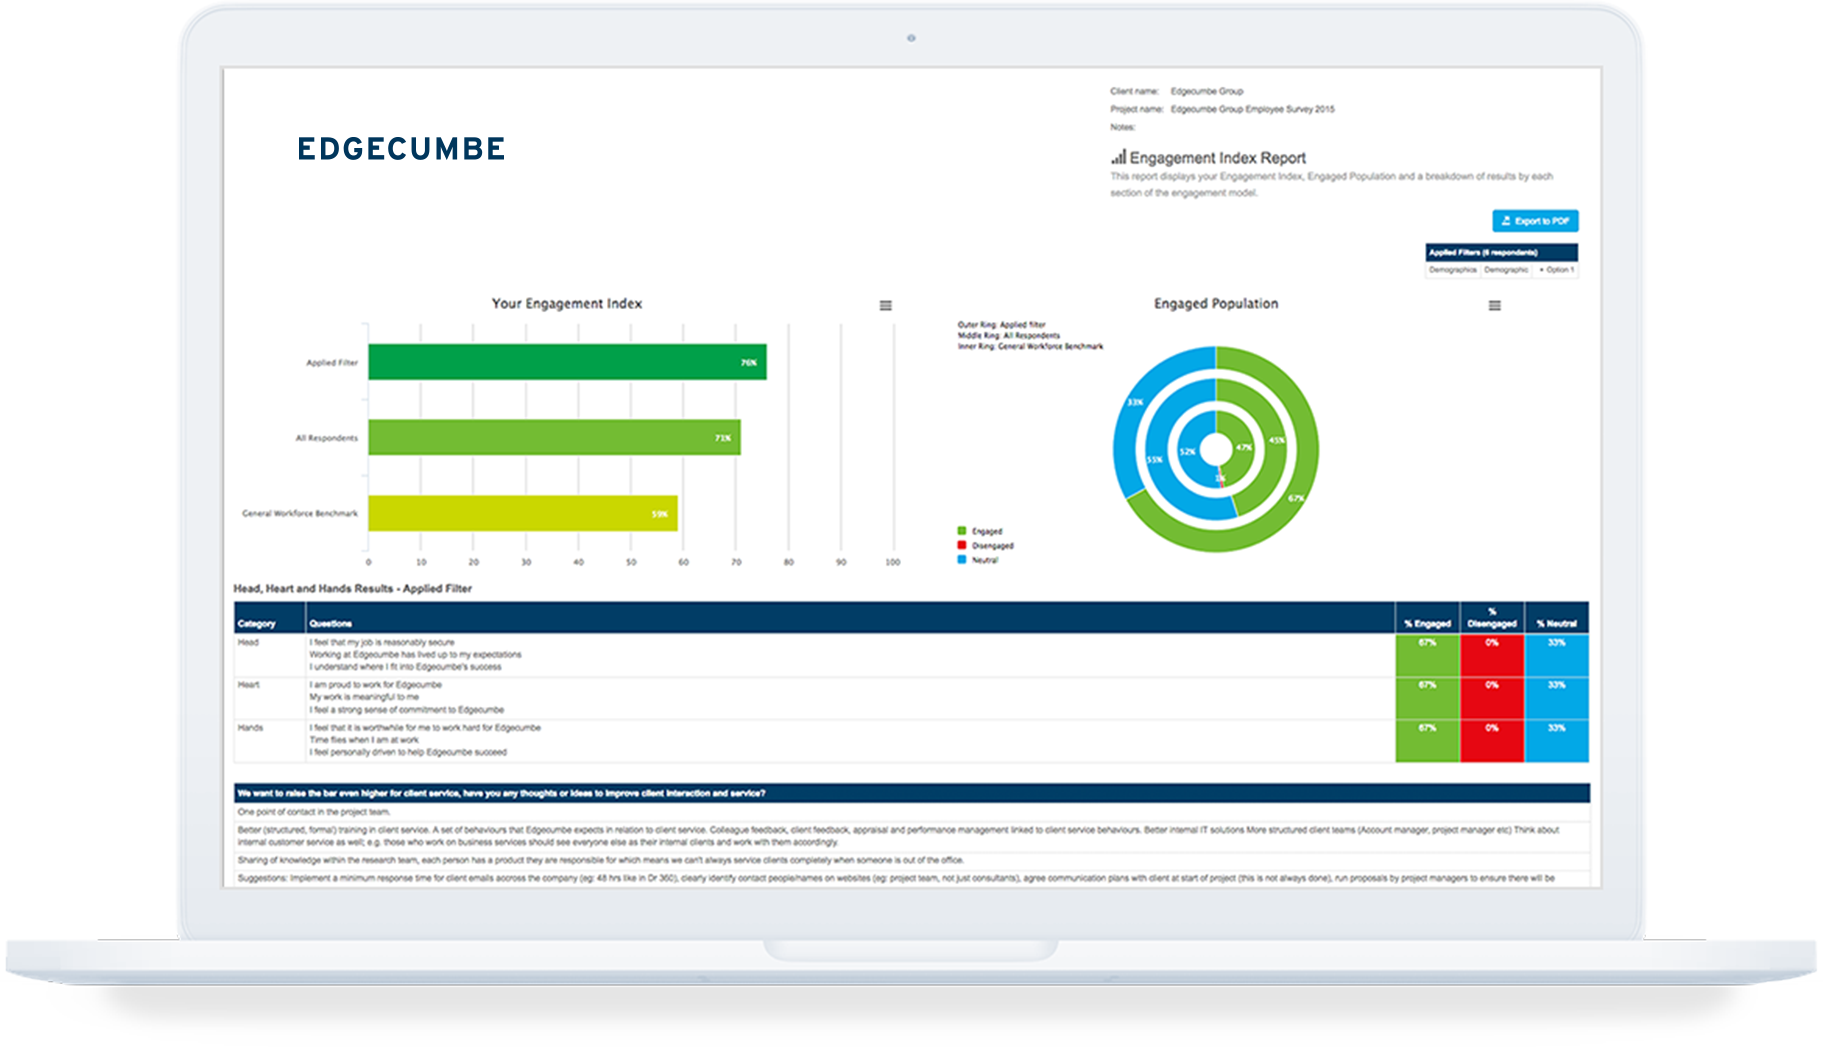Image resolution: width=1823 pixels, height=1047 pixels.
Task: Click 'Time flies when I am at work'
Action: pos(364,740)
